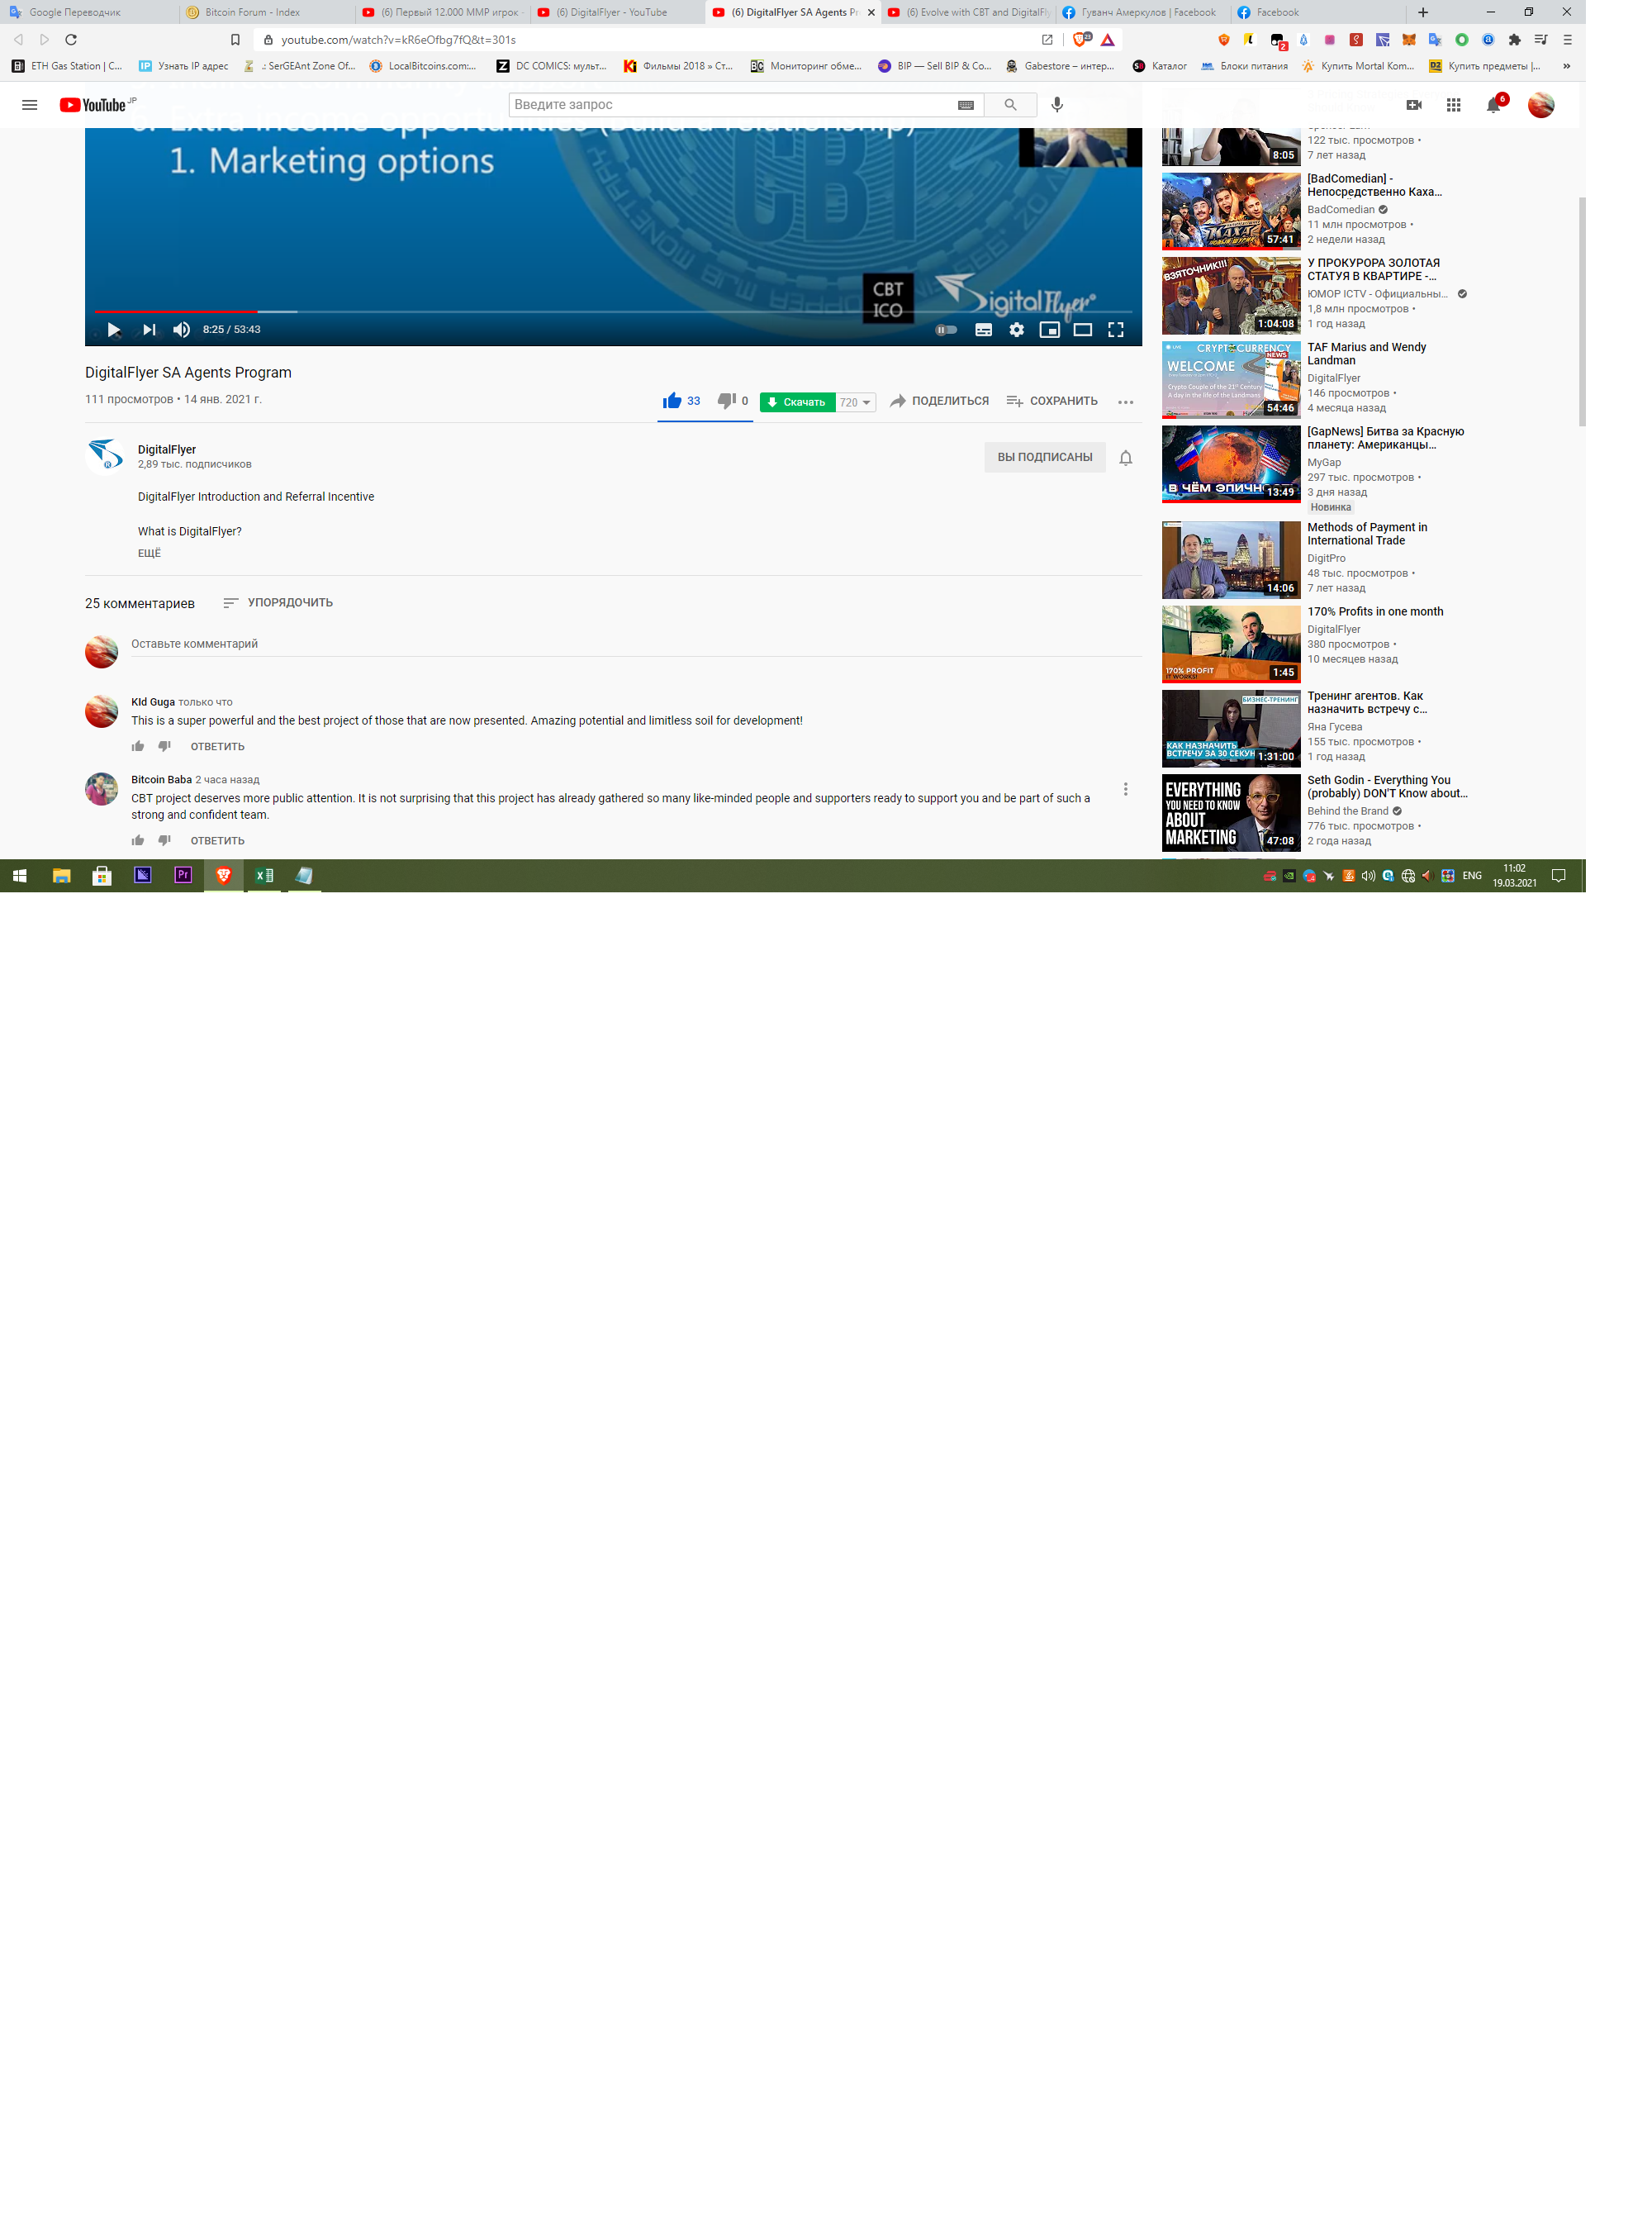Open Bitcoin Baba's profile link
This screenshot has height=2225, width=1652.
[161, 780]
